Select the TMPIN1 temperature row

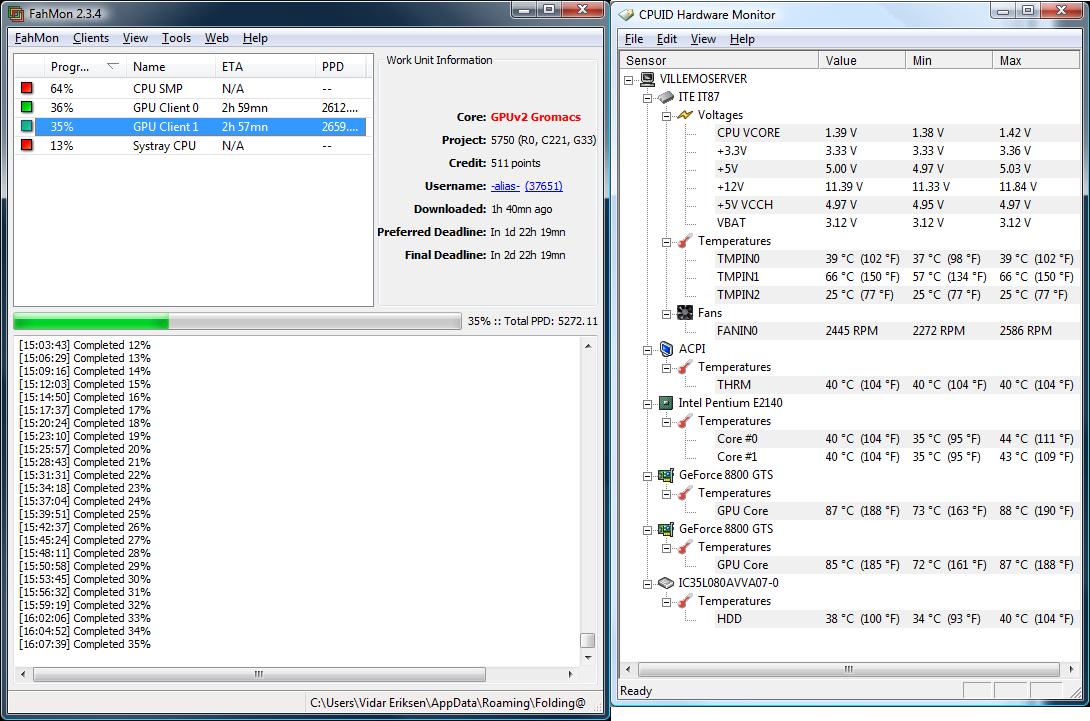pyautogui.click(x=897, y=277)
